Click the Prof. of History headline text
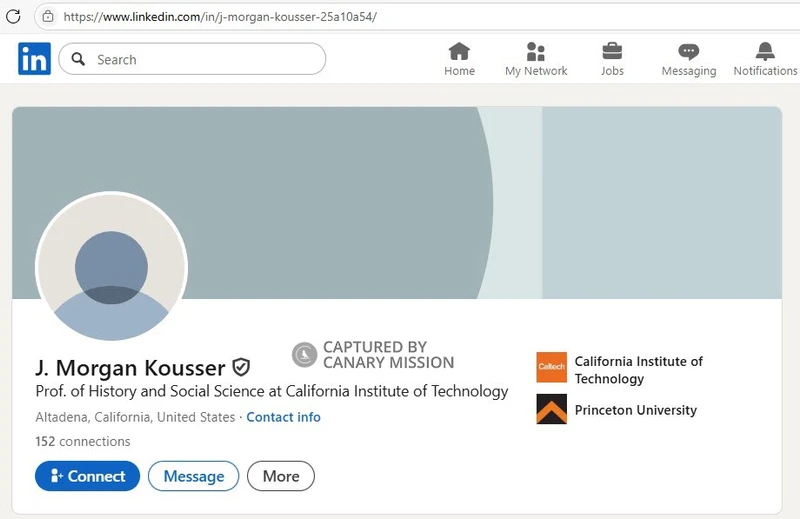The height and width of the screenshot is (519, 800). pos(272,391)
